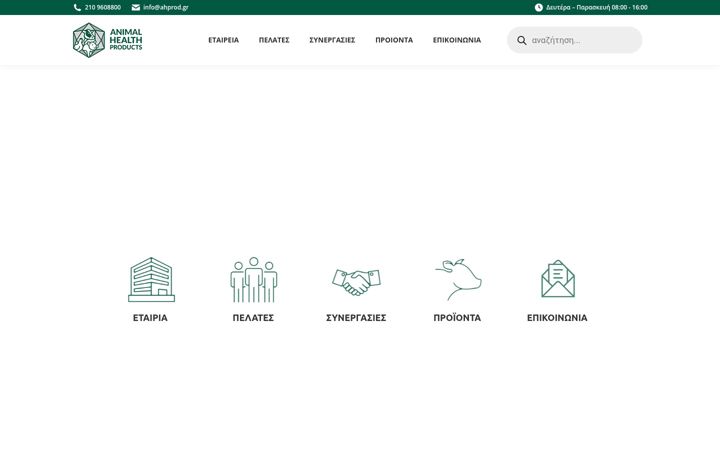Open the building icon above ΕΤΑΙΡΙΑ
The image size is (720, 450).
151,279
